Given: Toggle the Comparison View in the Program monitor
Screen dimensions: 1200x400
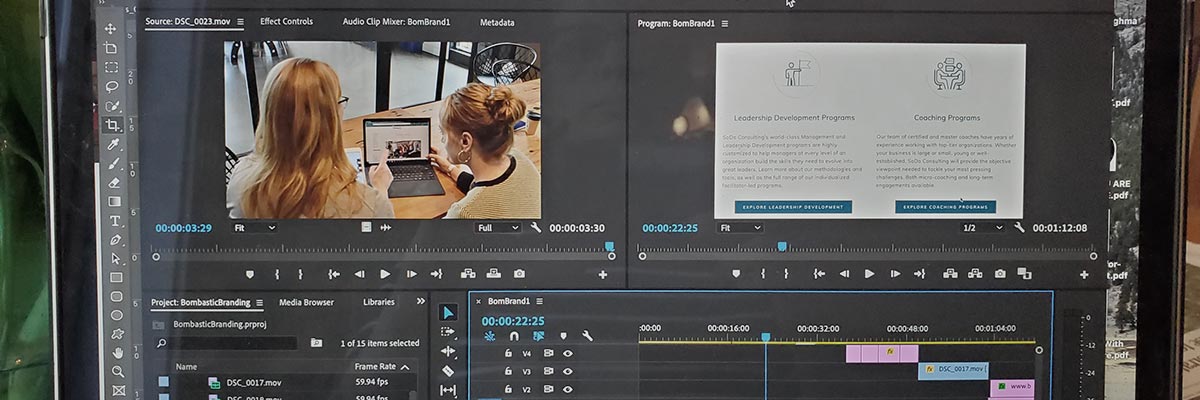Looking at the screenshot, I should click(1024, 273).
